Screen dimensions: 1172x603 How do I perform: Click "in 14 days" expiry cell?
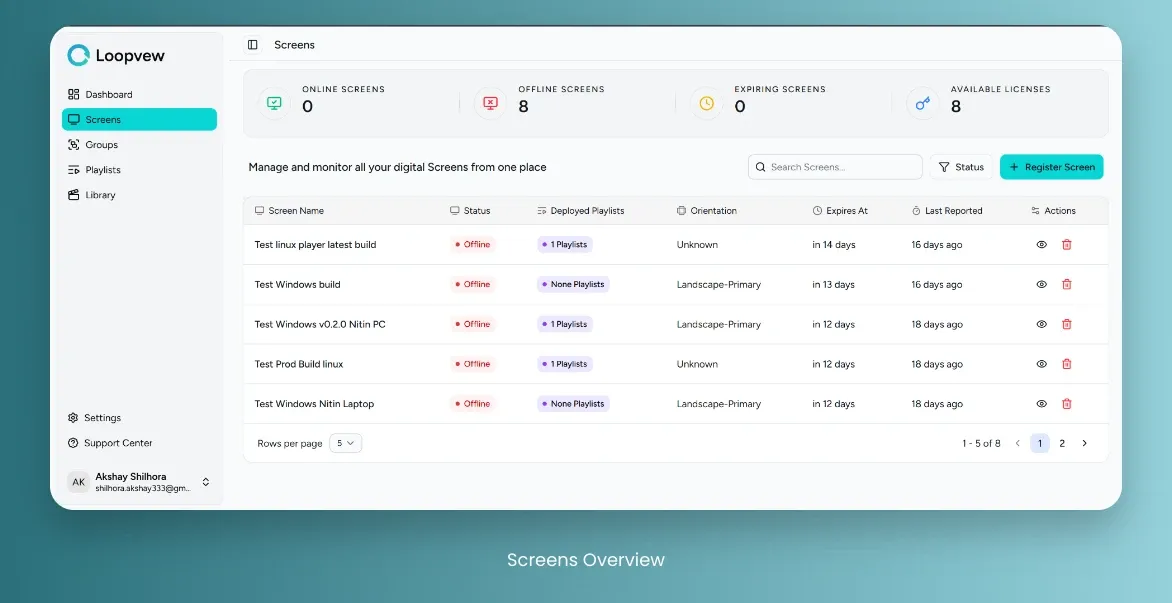pos(833,244)
